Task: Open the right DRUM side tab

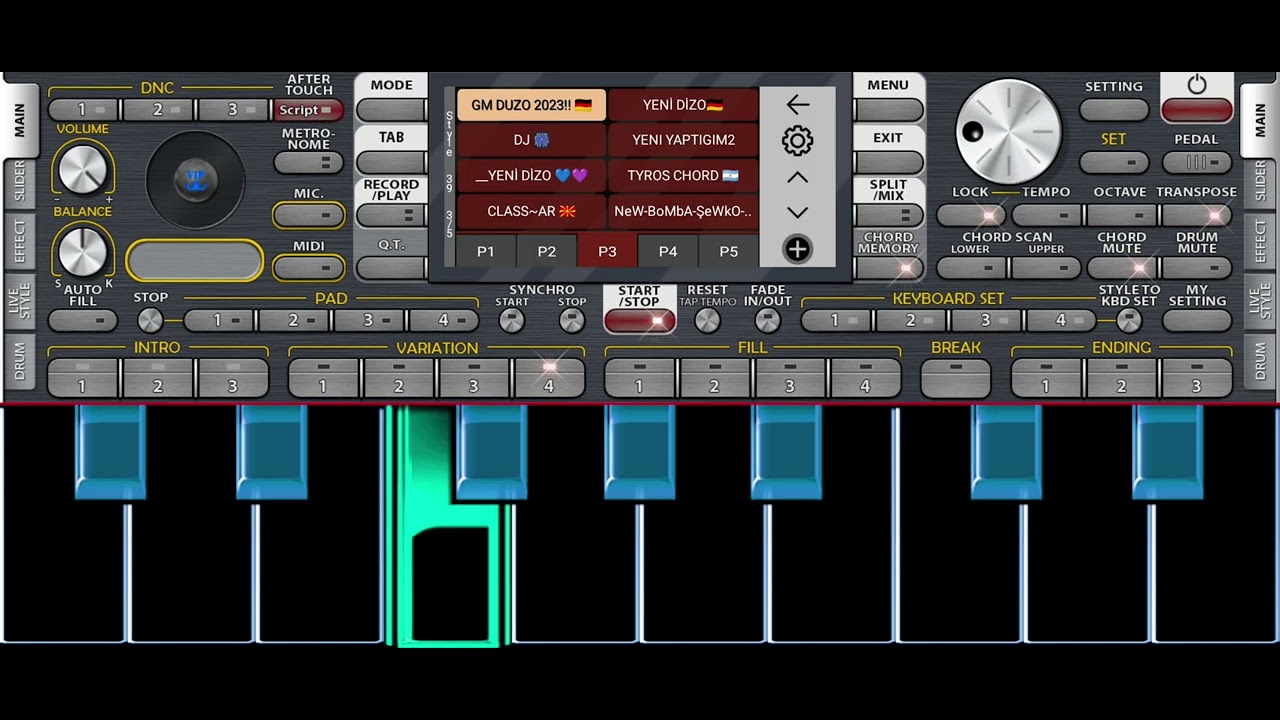Action: pyautogui.click(x=1260, y=361)
